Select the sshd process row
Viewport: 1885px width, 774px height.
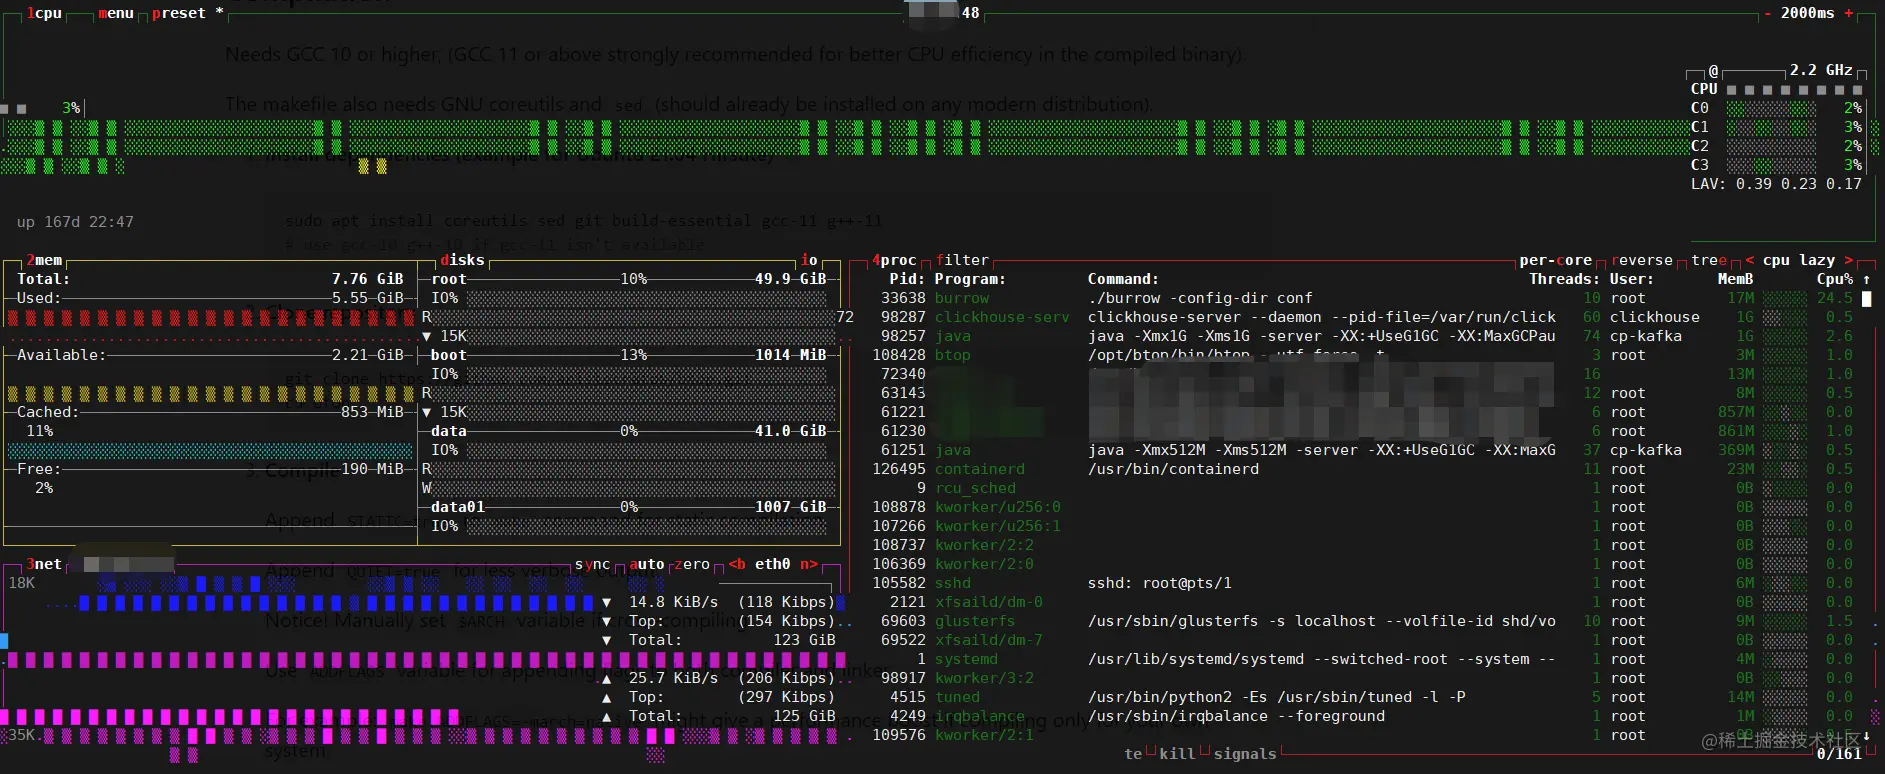[x=1363, y=583]
